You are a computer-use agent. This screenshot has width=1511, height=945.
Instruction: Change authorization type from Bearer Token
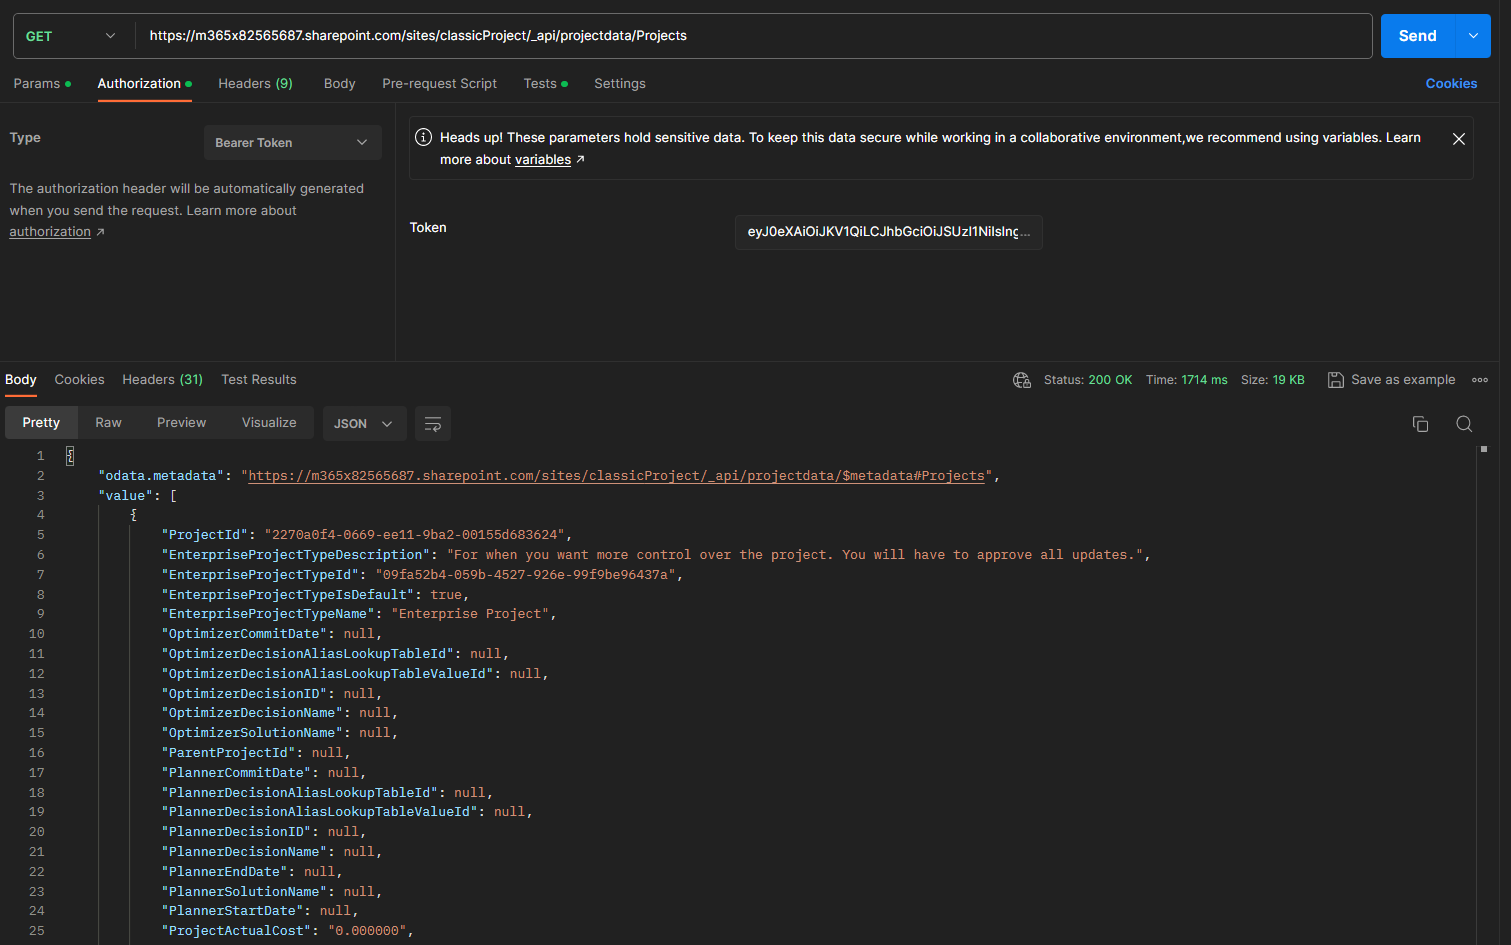[x=292, y=141]
